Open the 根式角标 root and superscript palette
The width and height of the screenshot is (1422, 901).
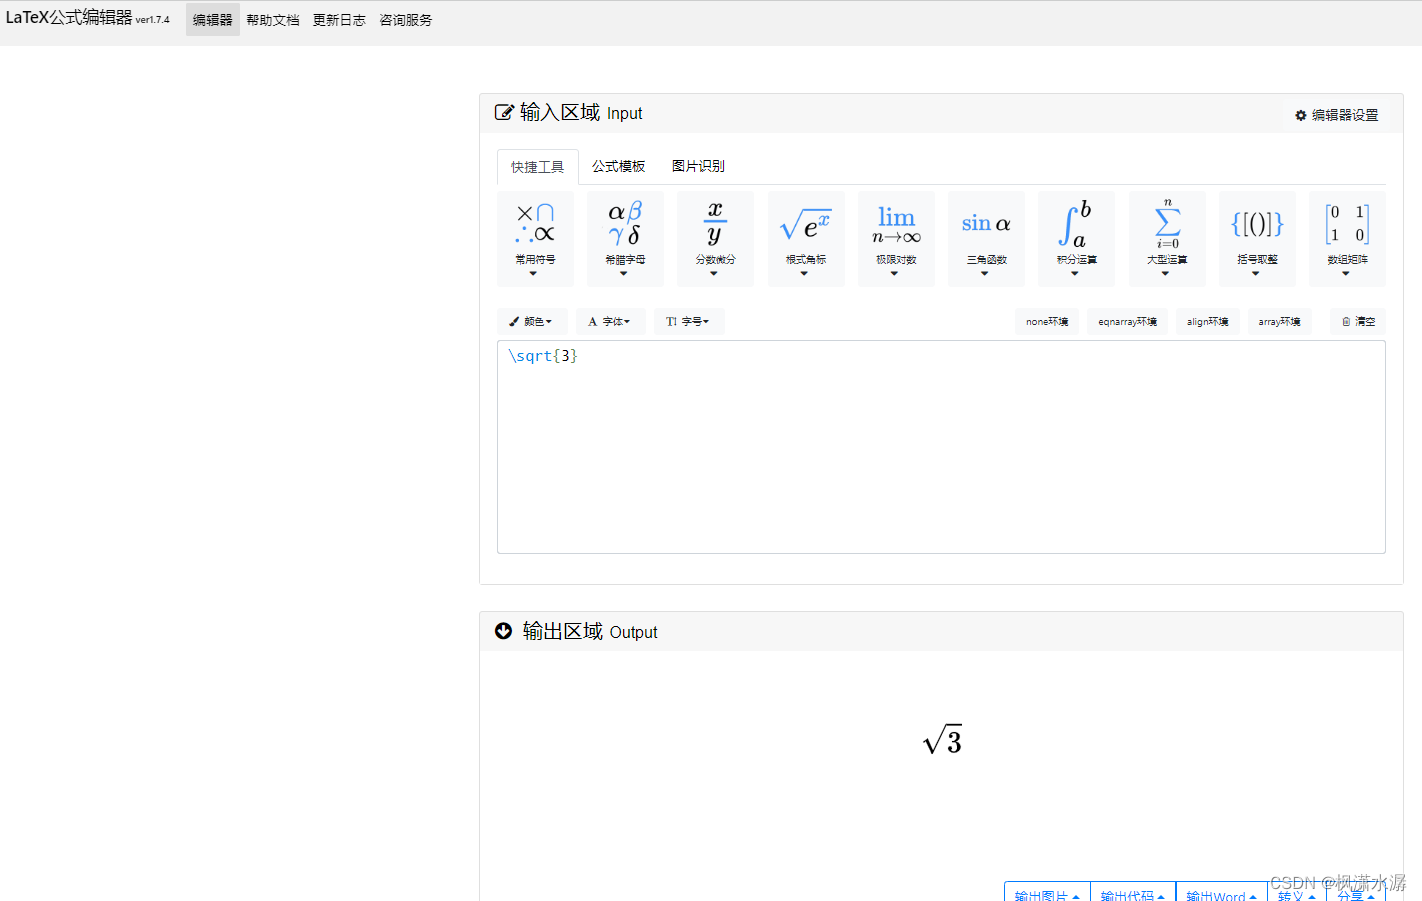pos(806,239)
